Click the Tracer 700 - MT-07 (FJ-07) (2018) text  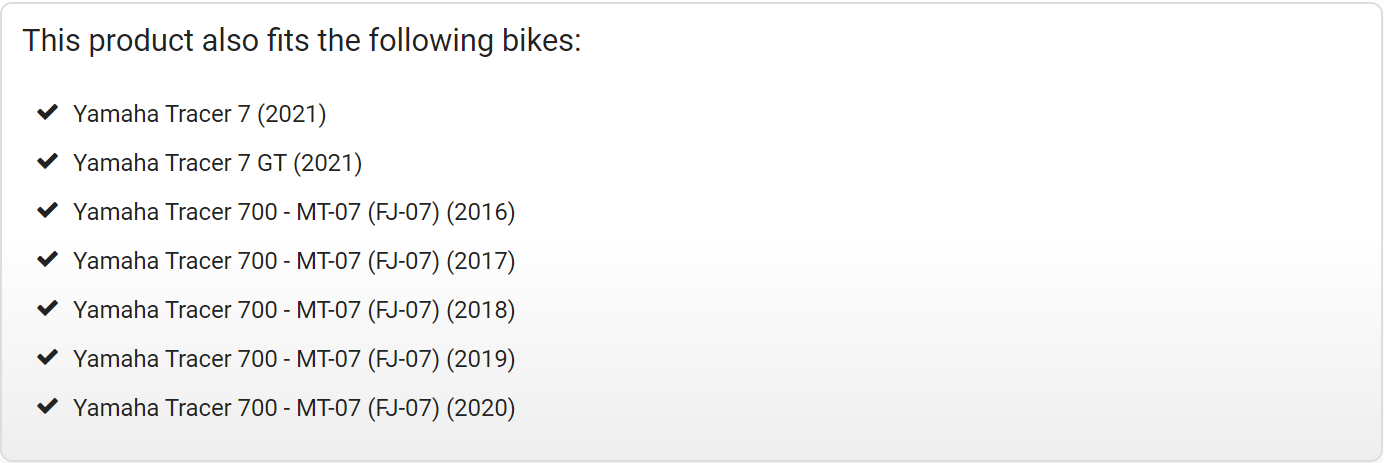[293, 310]
